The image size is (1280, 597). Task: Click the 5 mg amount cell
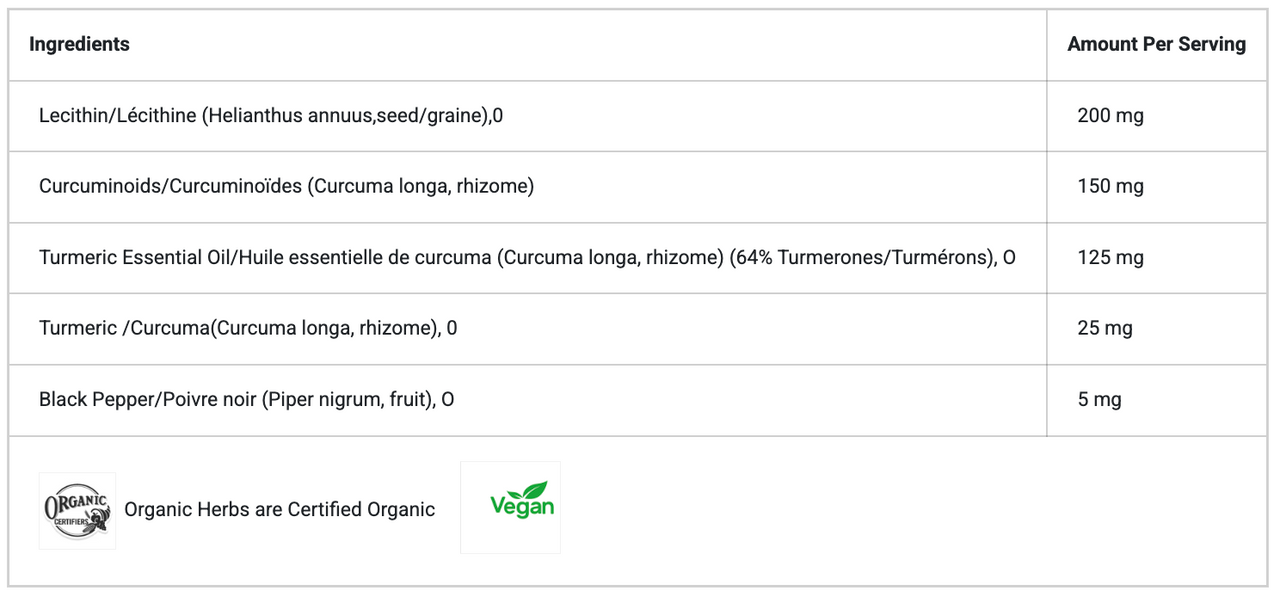click(x=1099, y=400)
